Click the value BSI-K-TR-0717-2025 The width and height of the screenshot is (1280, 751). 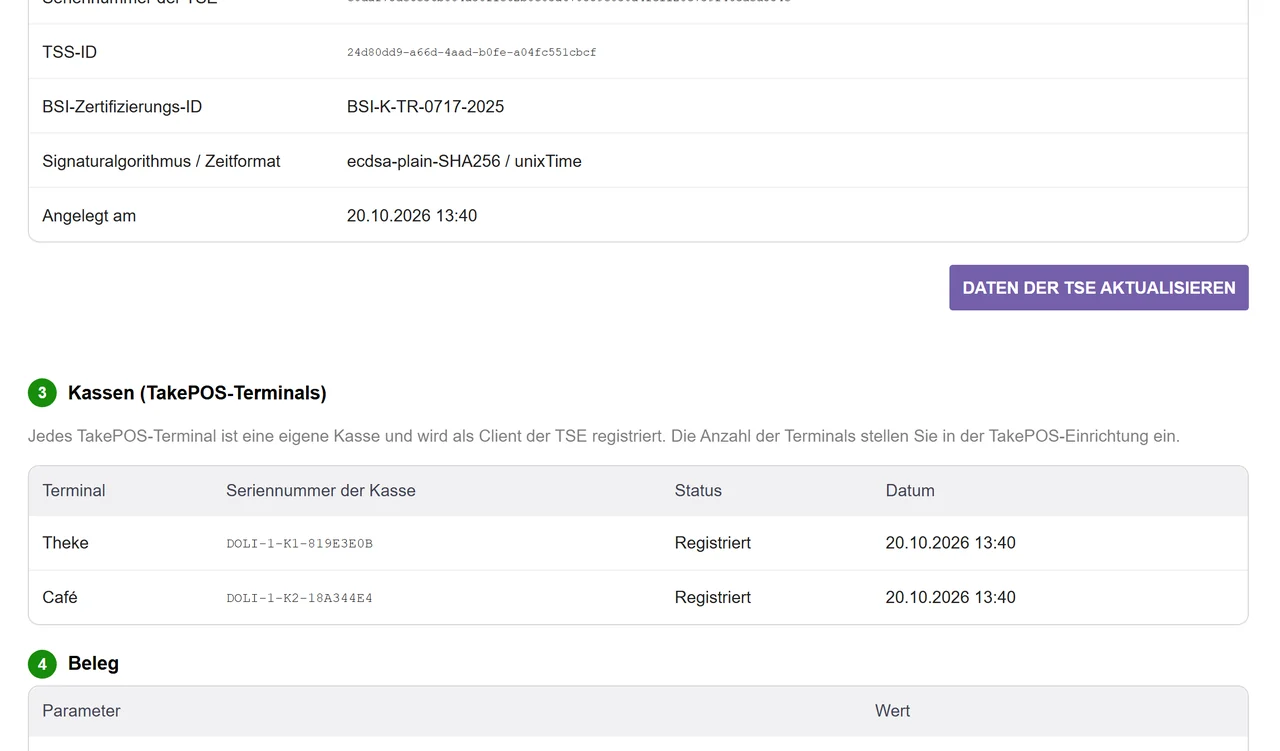(425, 107)
